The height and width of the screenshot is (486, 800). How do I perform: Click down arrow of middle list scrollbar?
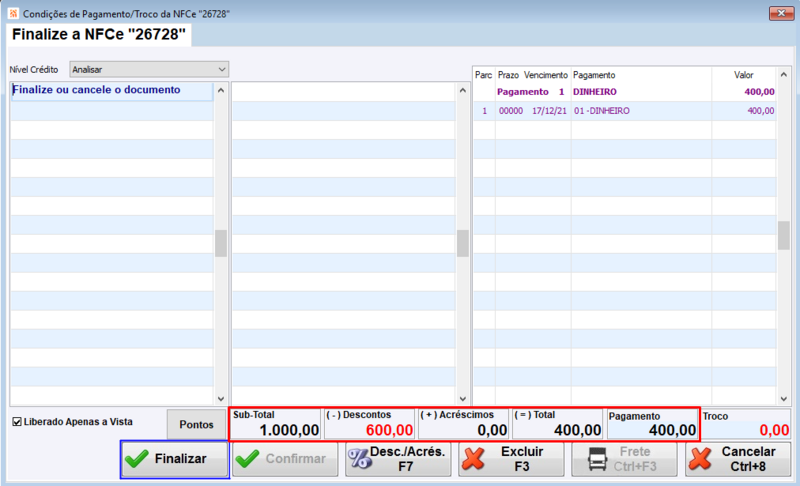(x=463, y=399)
